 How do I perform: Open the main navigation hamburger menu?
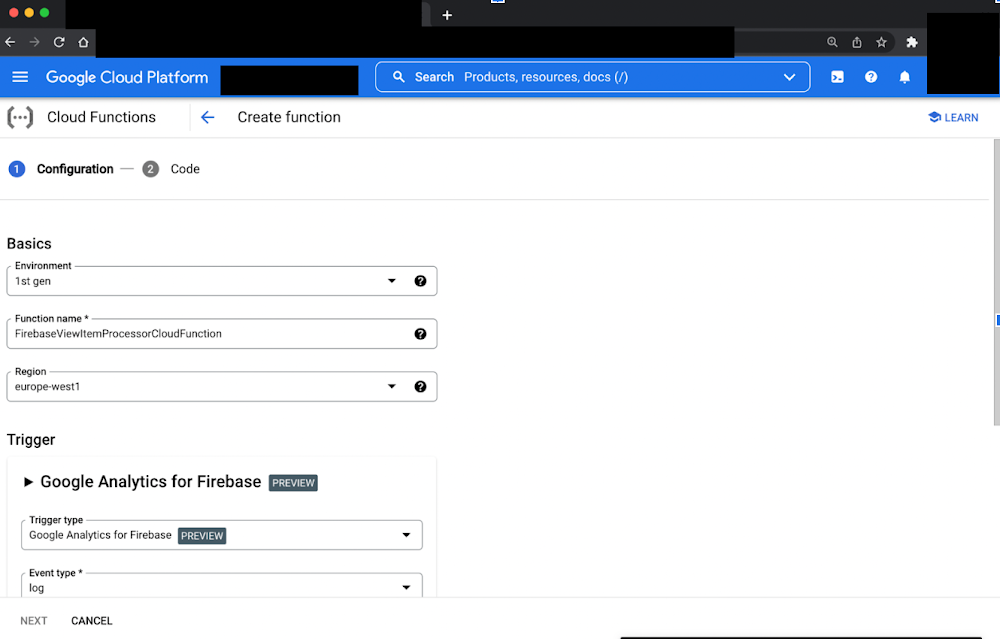[x=20, y=77]
